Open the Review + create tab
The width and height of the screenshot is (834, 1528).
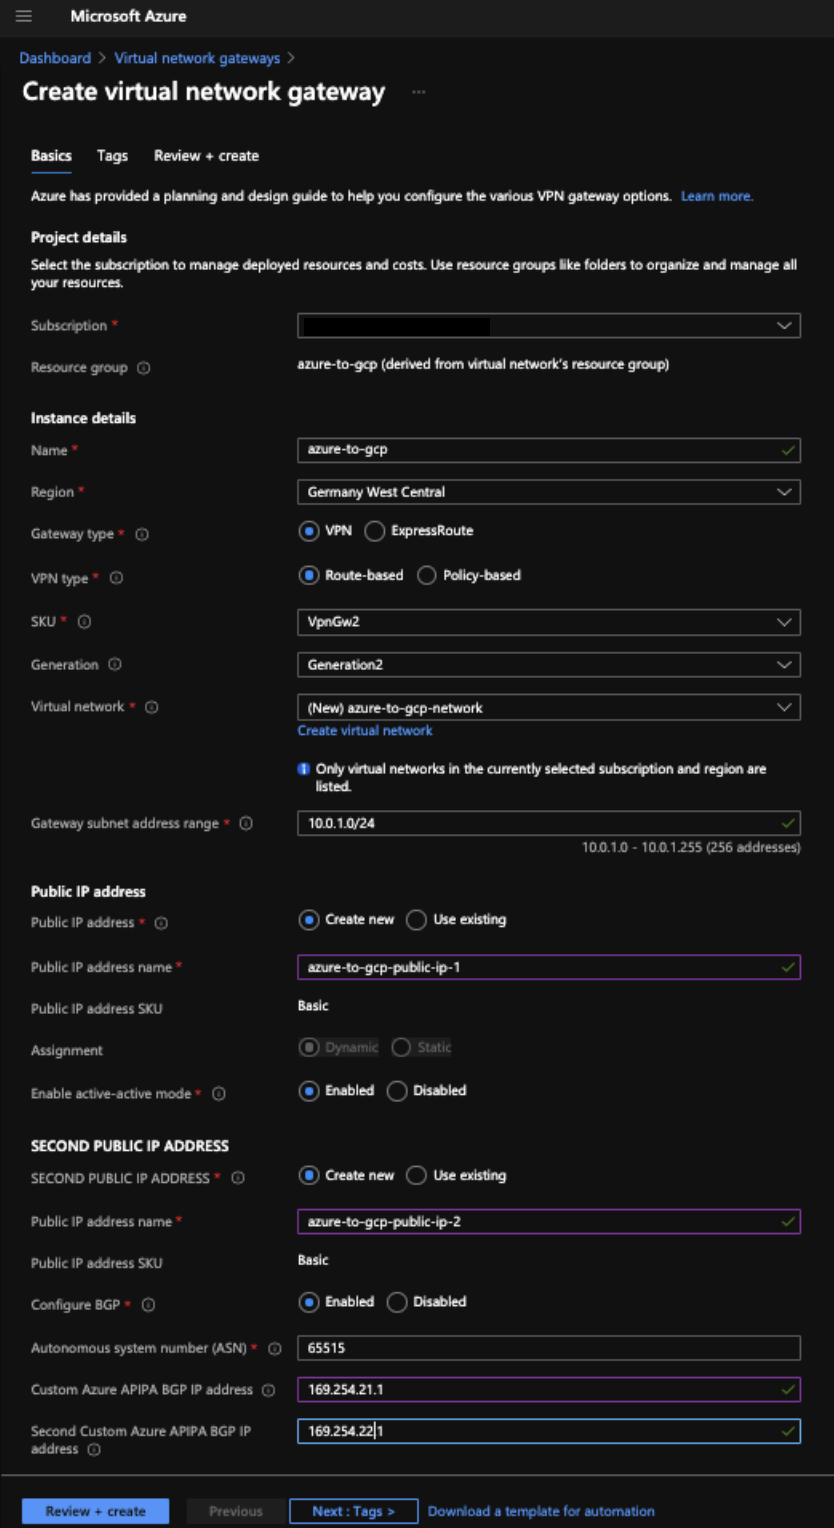(206, 156)
